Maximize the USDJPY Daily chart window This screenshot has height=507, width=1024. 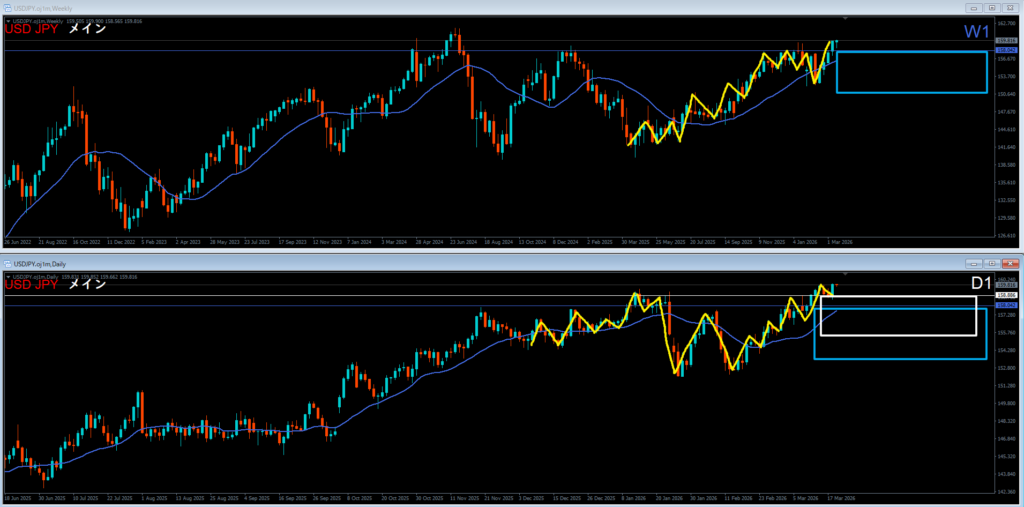pos(990,264)
